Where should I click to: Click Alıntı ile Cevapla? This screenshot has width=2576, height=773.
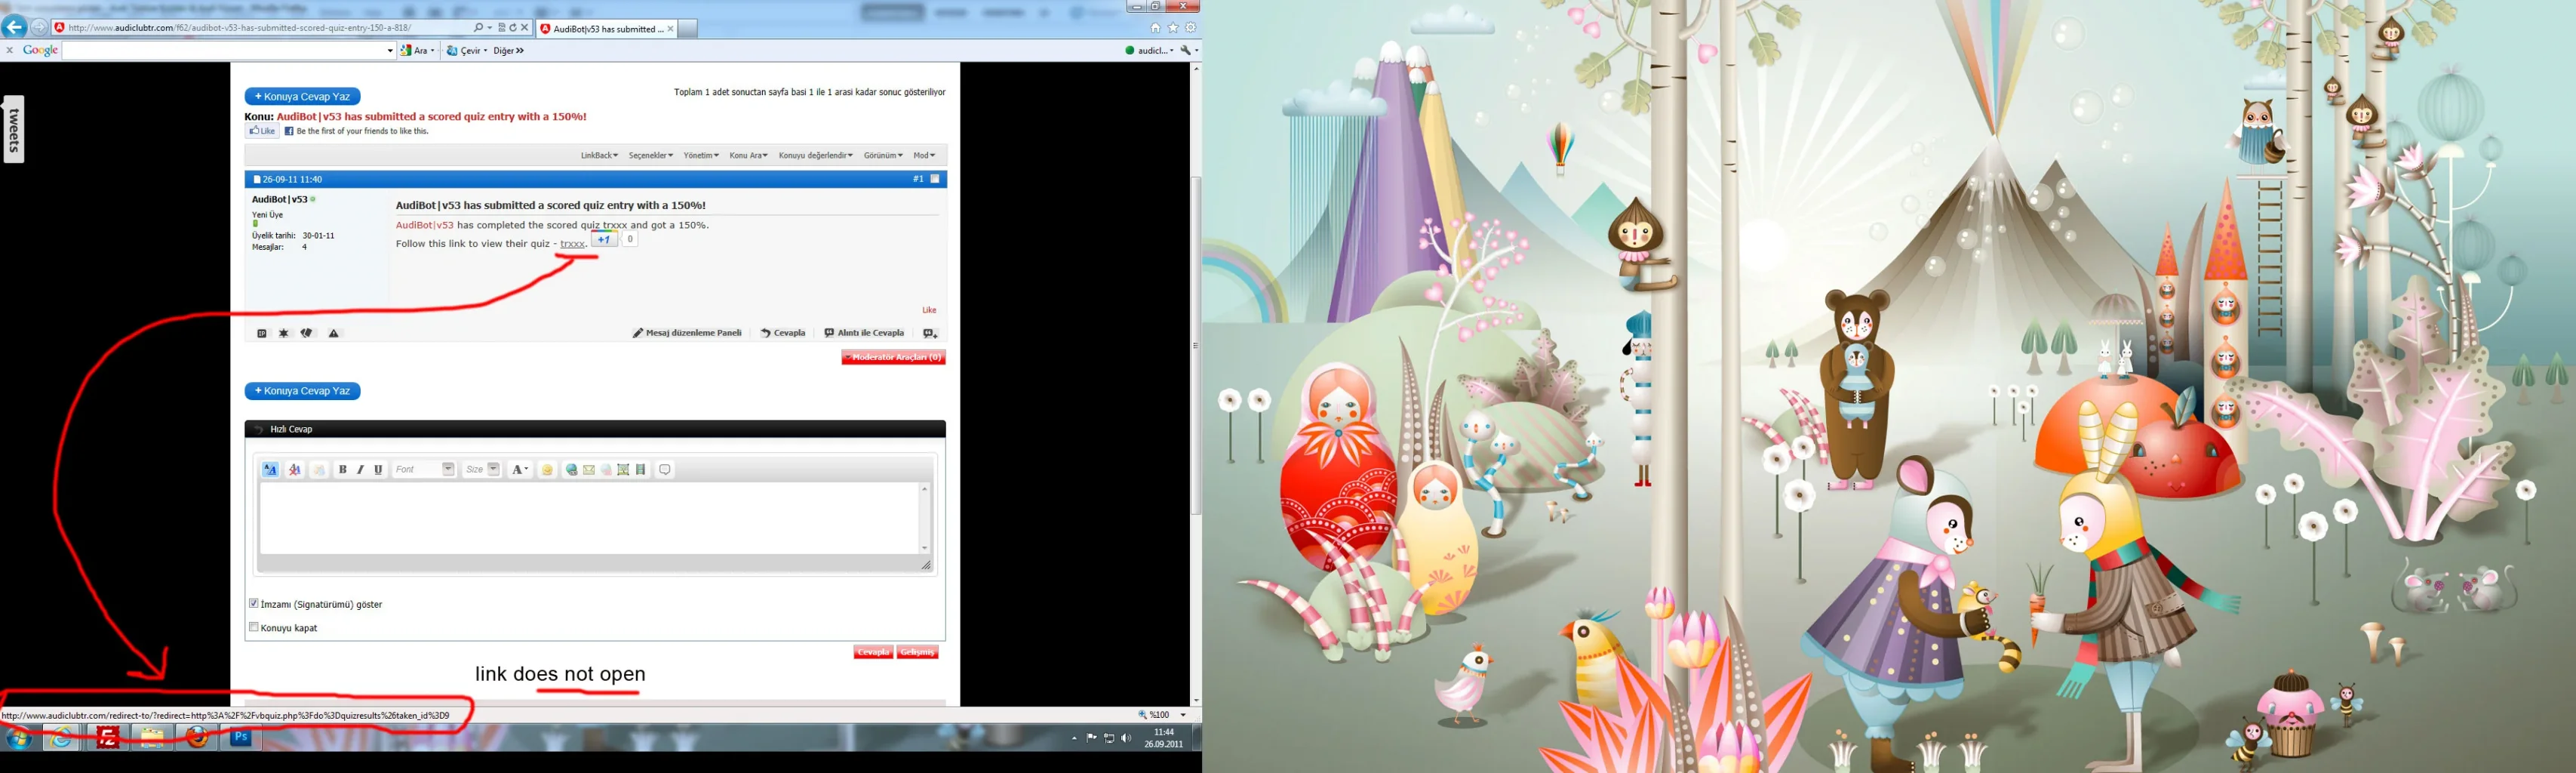[x=864, y=334]
